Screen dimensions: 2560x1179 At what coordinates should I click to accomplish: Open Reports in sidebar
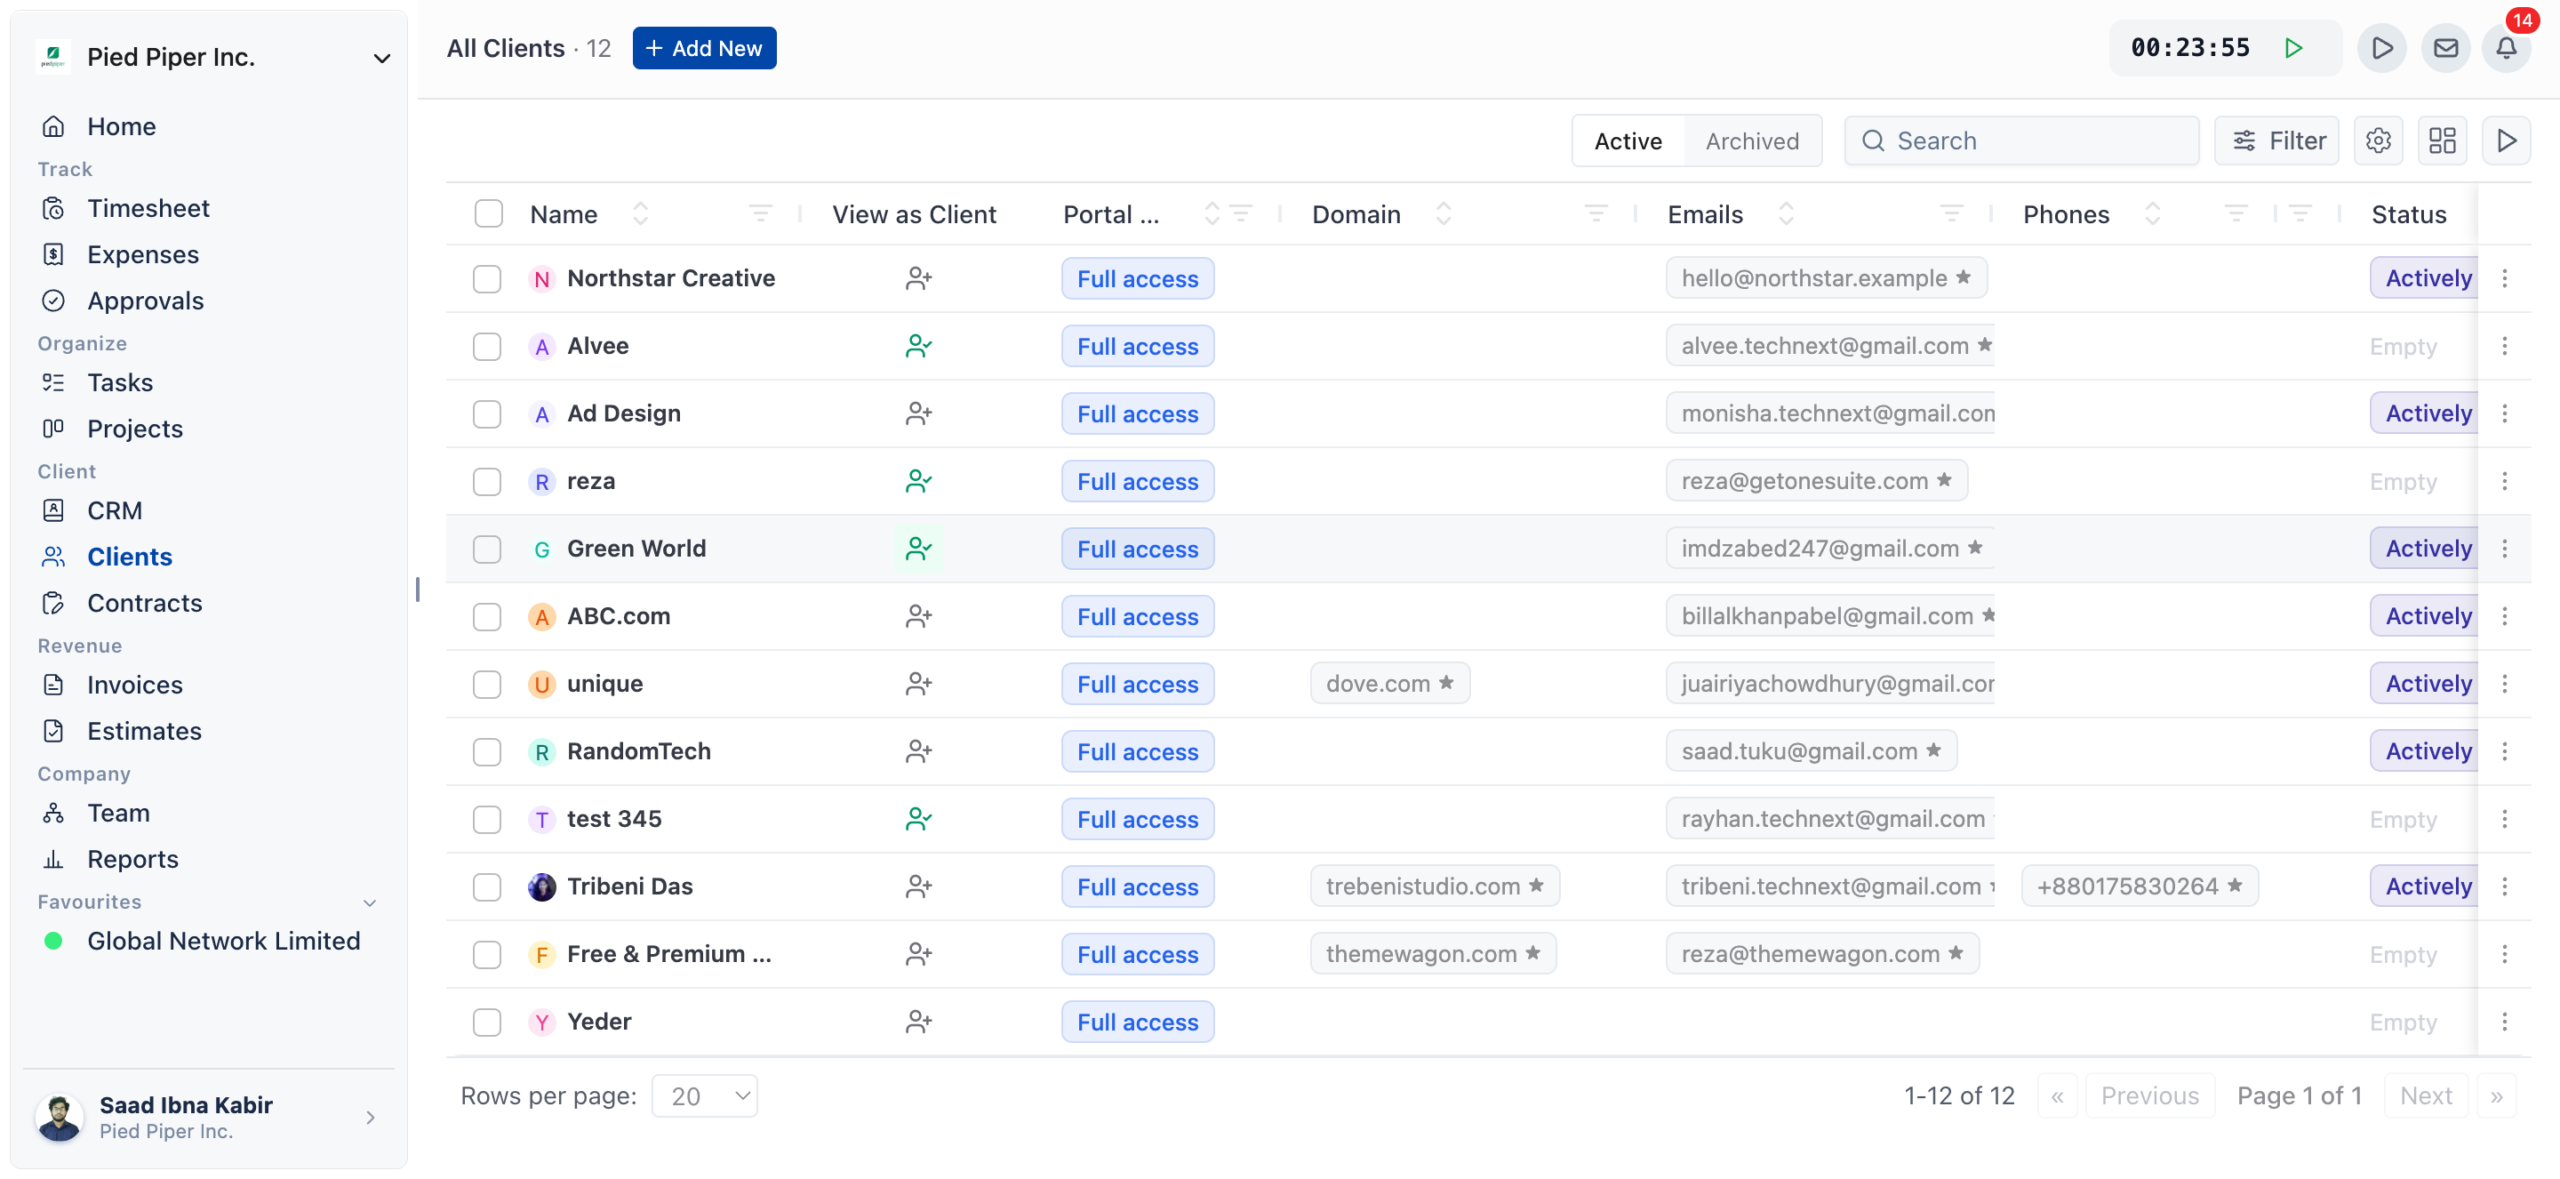point(132,859)
